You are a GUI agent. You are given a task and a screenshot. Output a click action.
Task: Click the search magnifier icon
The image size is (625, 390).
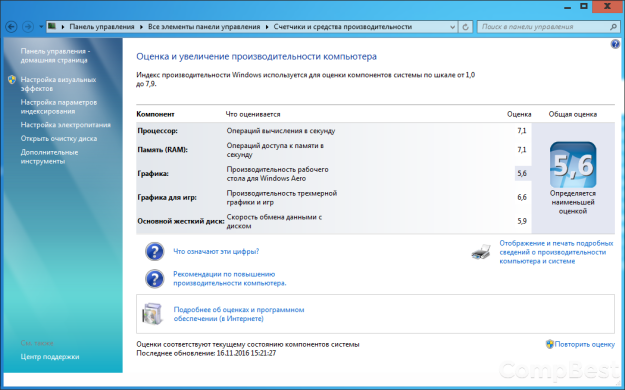click(613, 27)
